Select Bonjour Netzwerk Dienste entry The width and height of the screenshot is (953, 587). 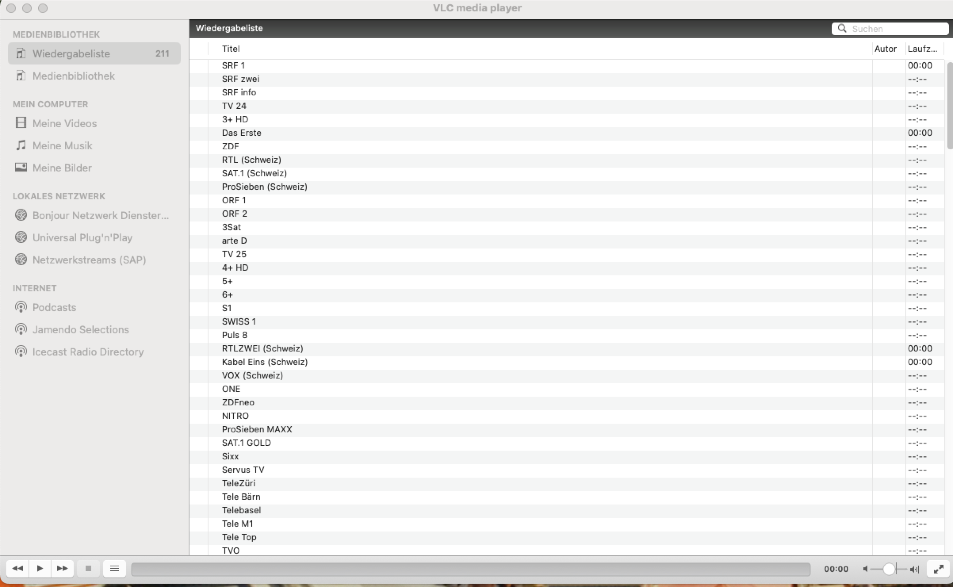pos(94,215)
